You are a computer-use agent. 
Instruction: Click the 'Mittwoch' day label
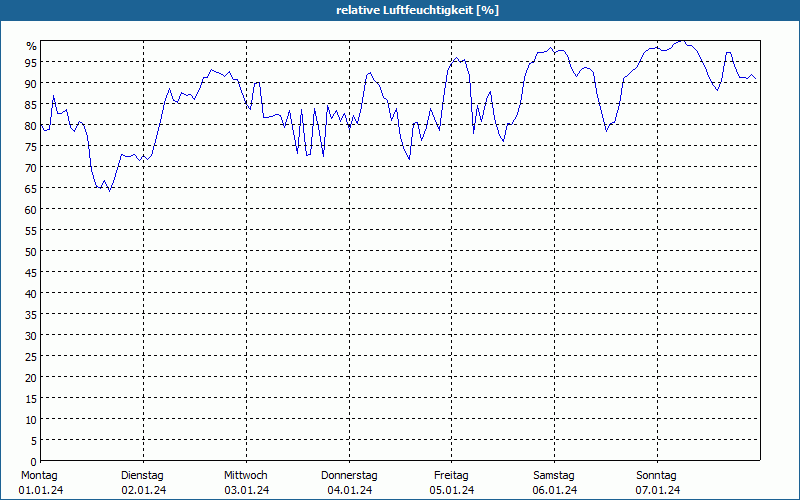[x=245, y=475]
